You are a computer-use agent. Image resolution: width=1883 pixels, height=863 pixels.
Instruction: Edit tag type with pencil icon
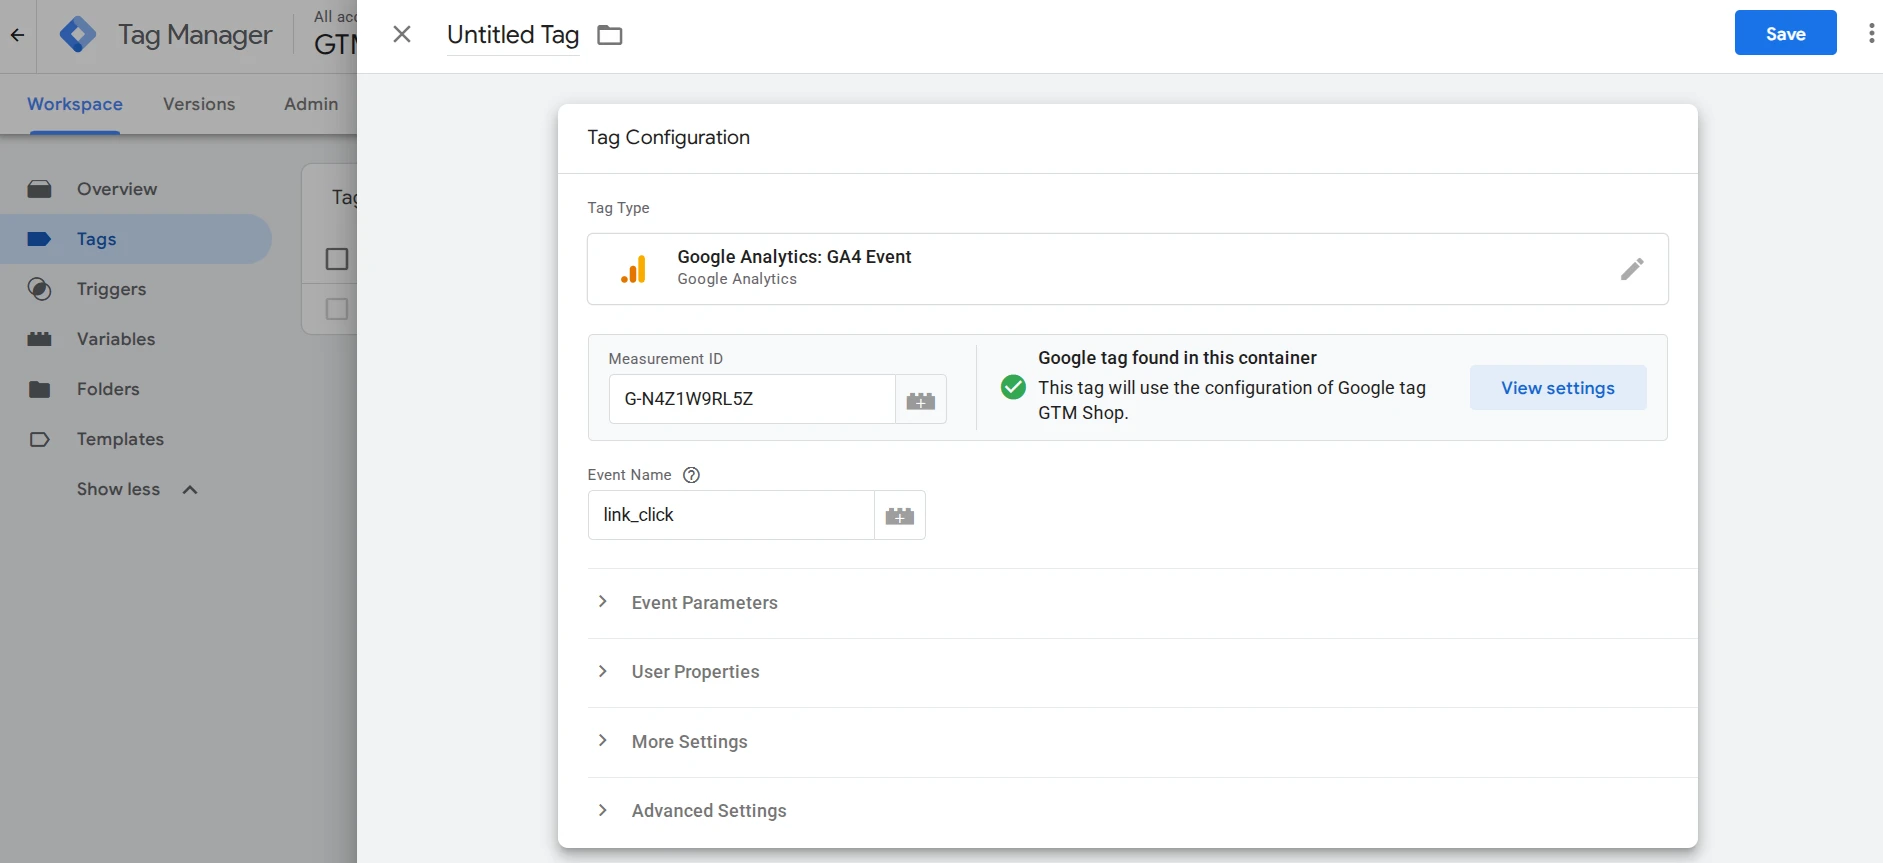1632,269
